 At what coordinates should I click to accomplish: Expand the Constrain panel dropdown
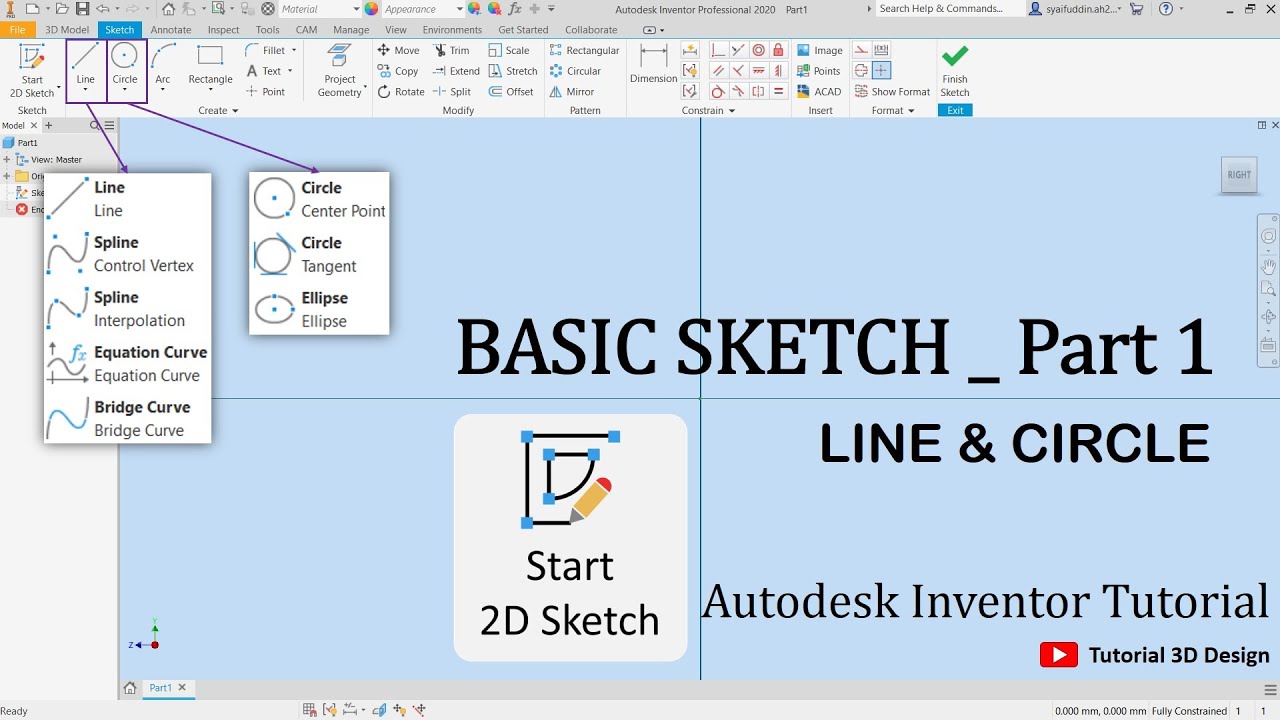coord(708,111)
